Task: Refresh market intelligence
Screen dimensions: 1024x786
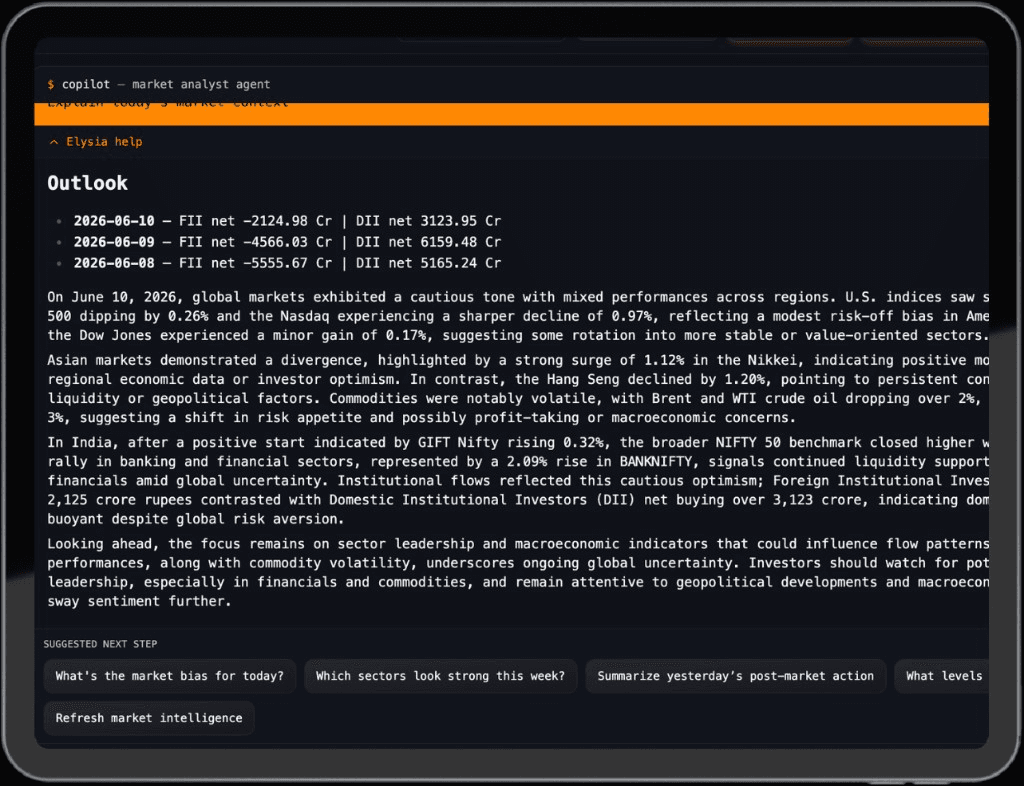Action: 149,718
